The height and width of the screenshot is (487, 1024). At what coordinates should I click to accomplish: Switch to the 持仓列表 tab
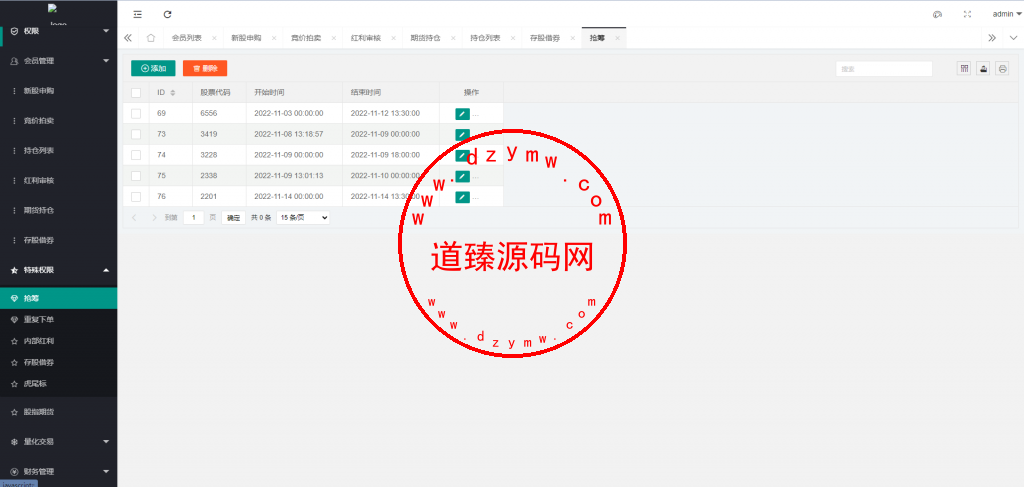click(x=485, y=38)
